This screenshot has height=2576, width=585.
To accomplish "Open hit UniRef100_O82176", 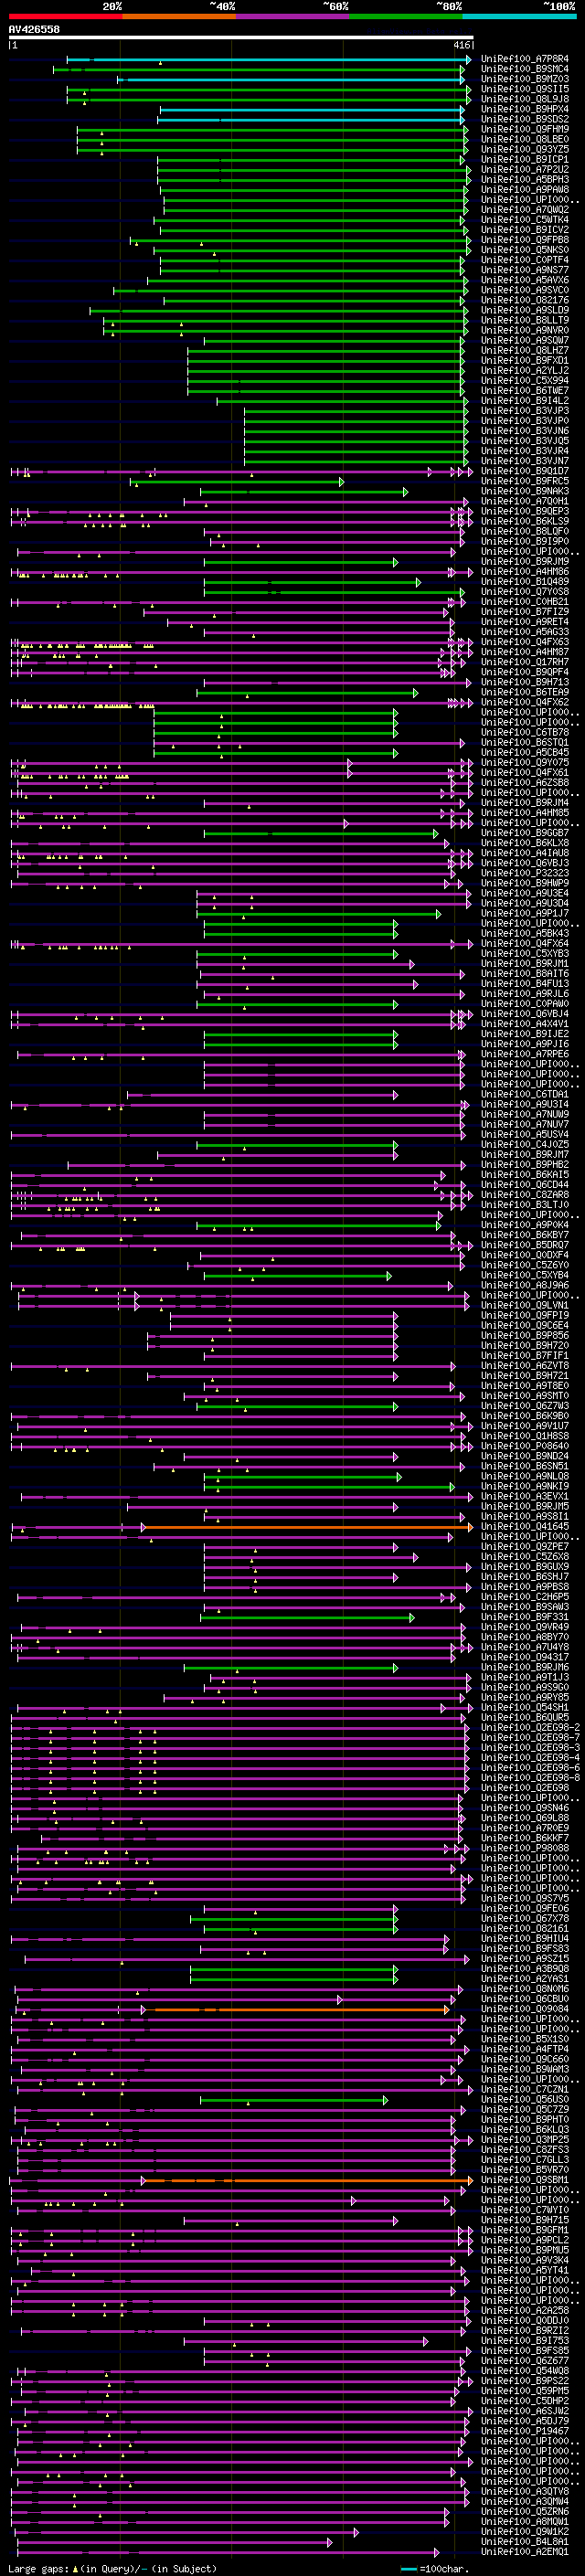I will pos(525,300).
